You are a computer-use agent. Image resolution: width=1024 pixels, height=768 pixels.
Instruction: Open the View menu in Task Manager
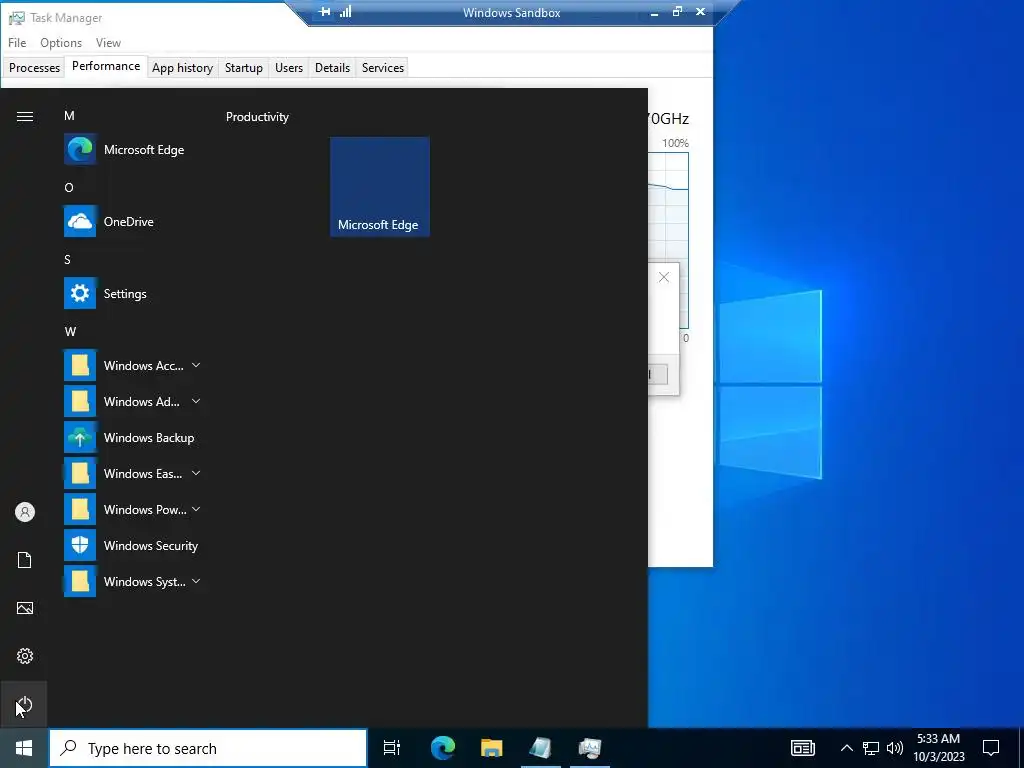[x=108, y=42]
